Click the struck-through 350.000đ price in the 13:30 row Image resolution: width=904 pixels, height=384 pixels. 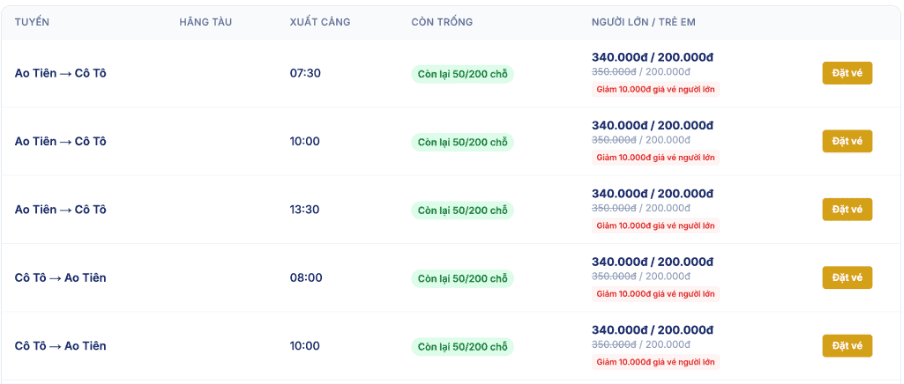coord(614,208)
